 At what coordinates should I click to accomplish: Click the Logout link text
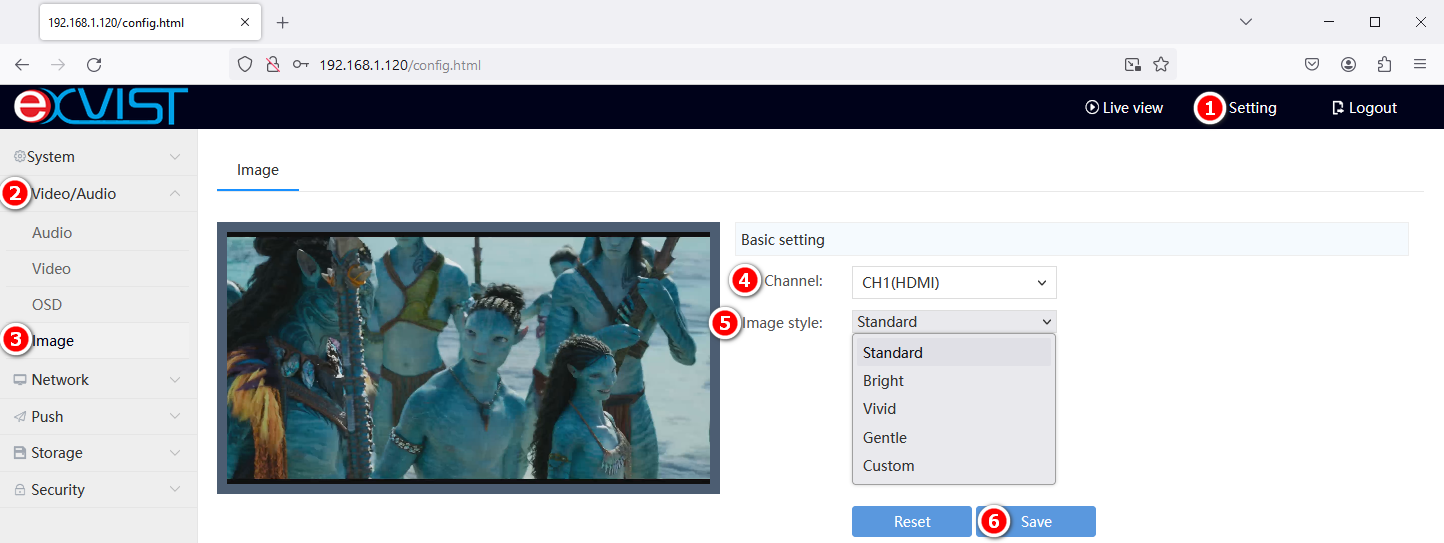coord(1373,108)
